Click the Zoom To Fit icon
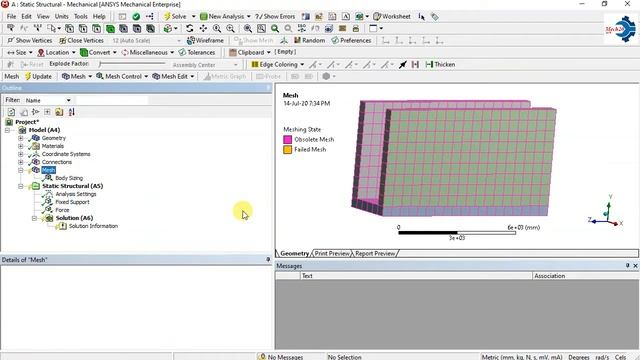Image resolution: width=640 pixels, height=360 pixels. (x=248, y=28)
